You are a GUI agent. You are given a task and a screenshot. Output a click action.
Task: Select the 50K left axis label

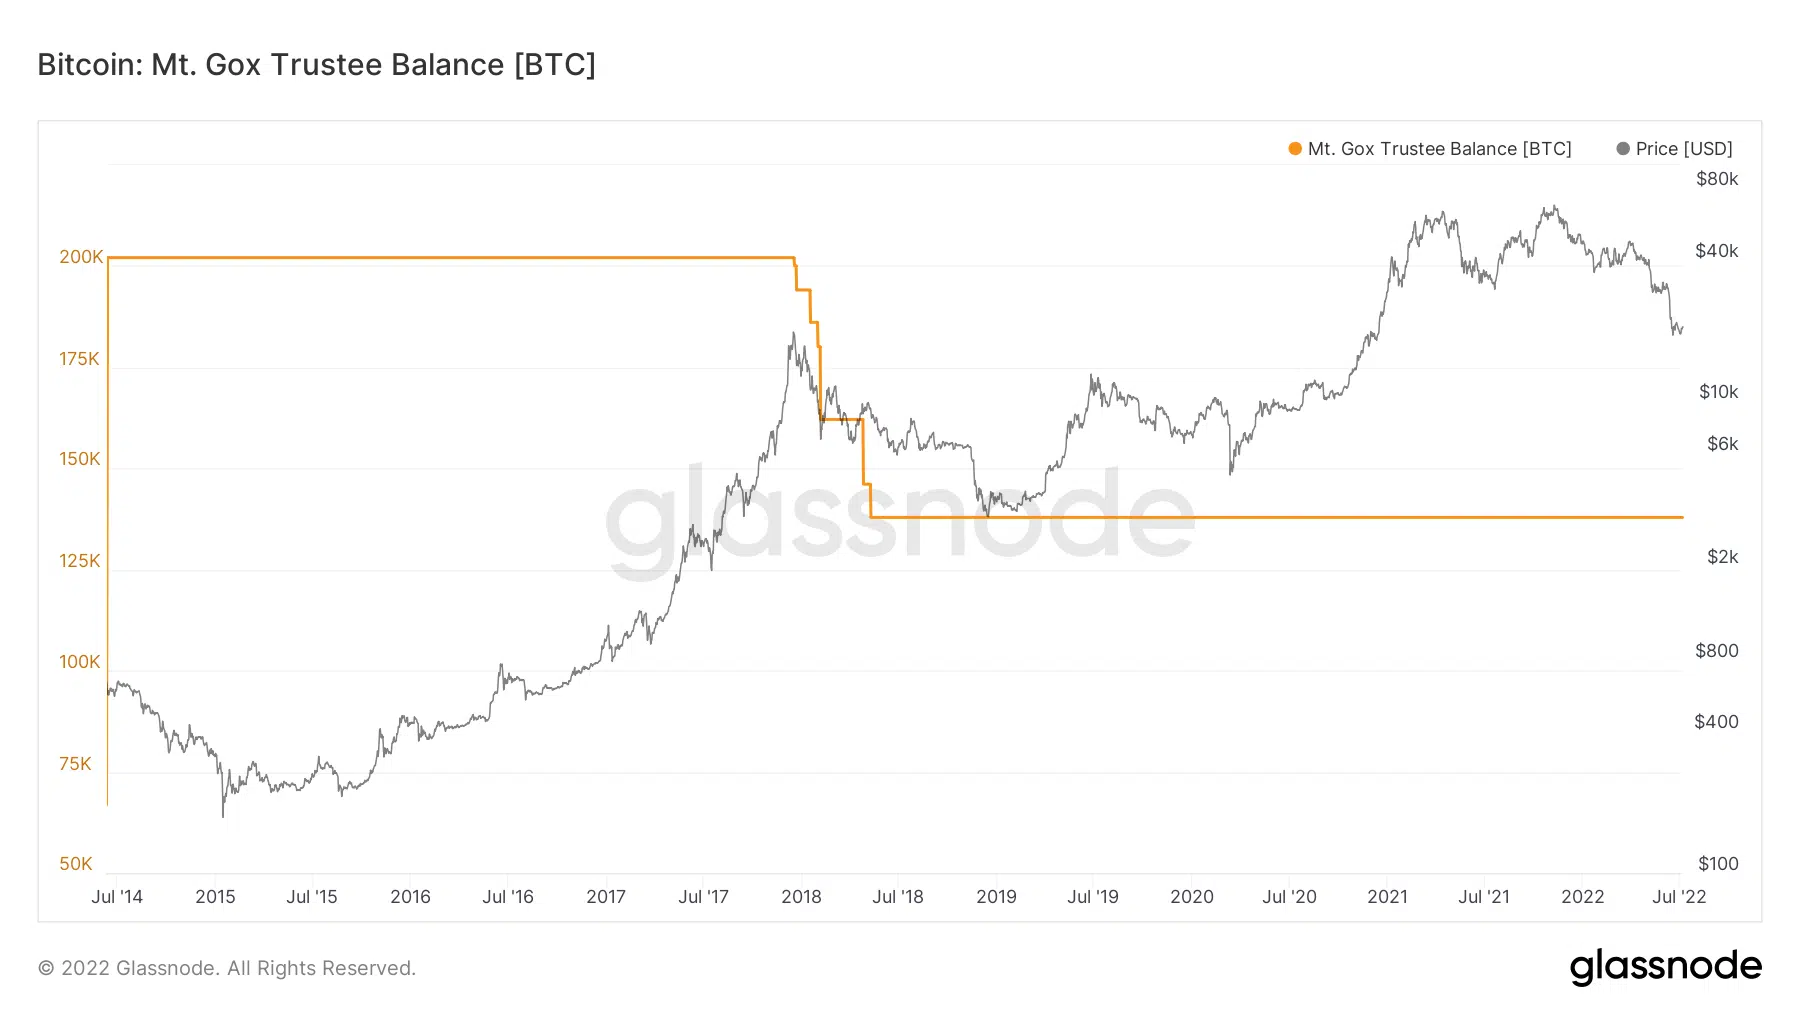76,864
